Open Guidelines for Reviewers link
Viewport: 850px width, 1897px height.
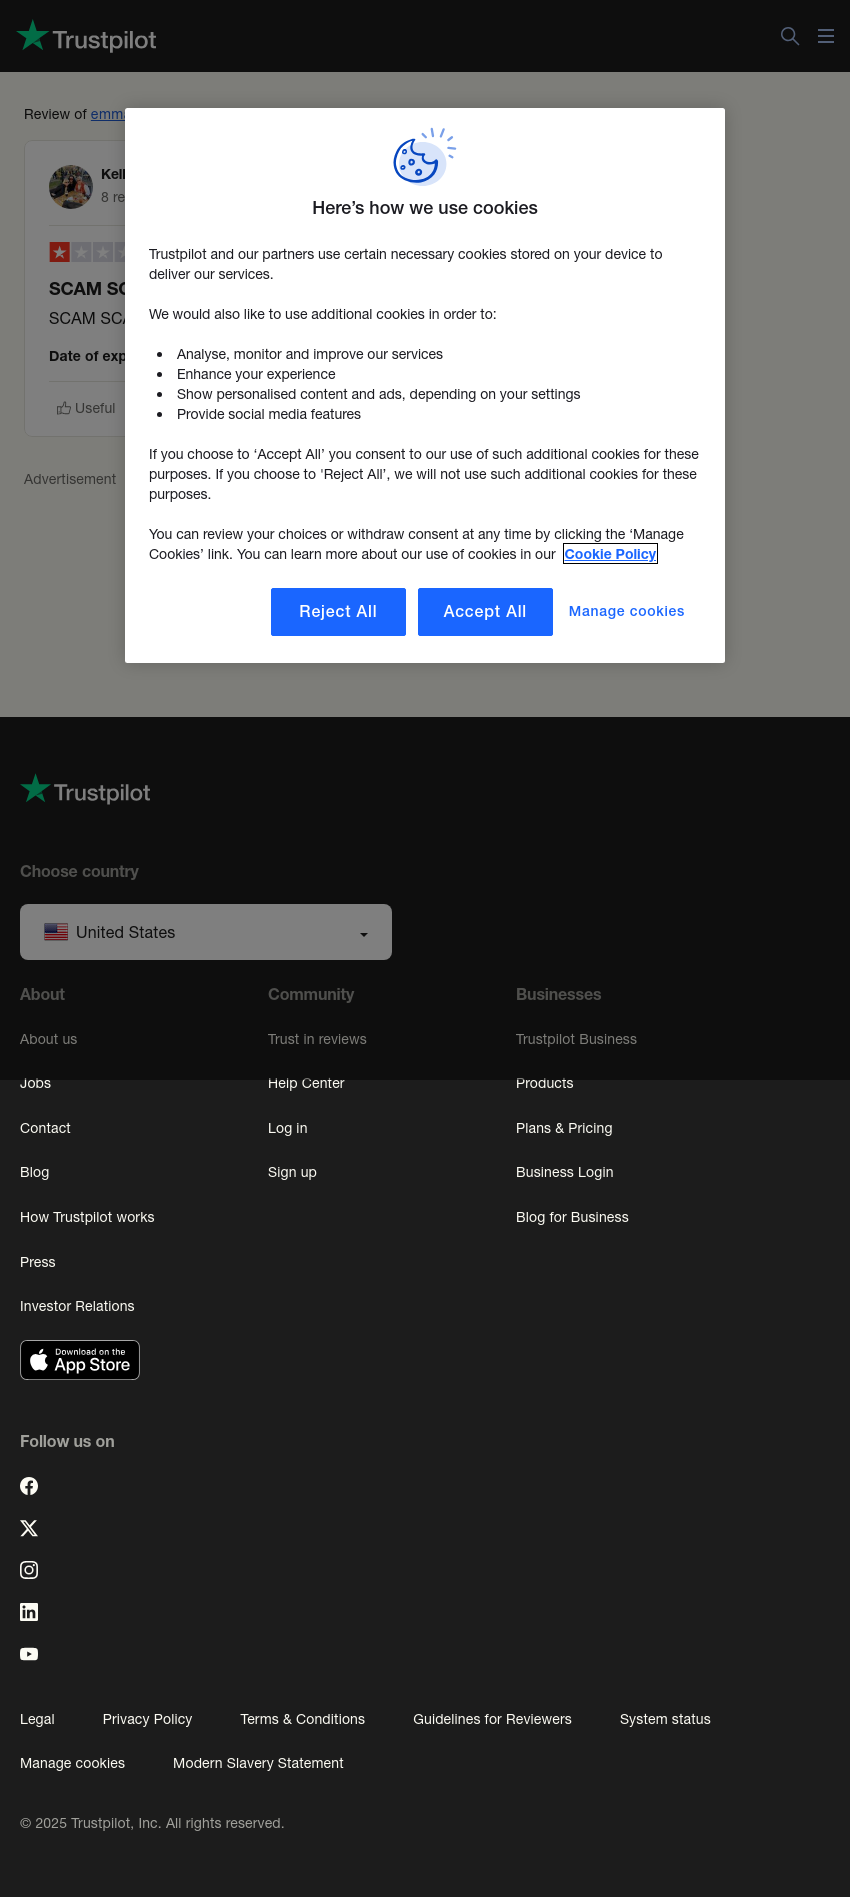[492, 1719]
